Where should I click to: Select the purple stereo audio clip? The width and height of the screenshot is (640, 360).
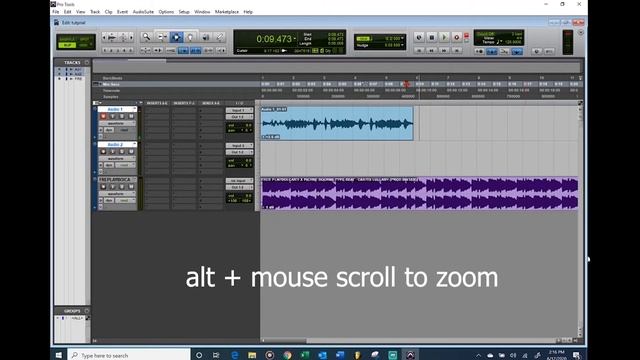(420, 193)
